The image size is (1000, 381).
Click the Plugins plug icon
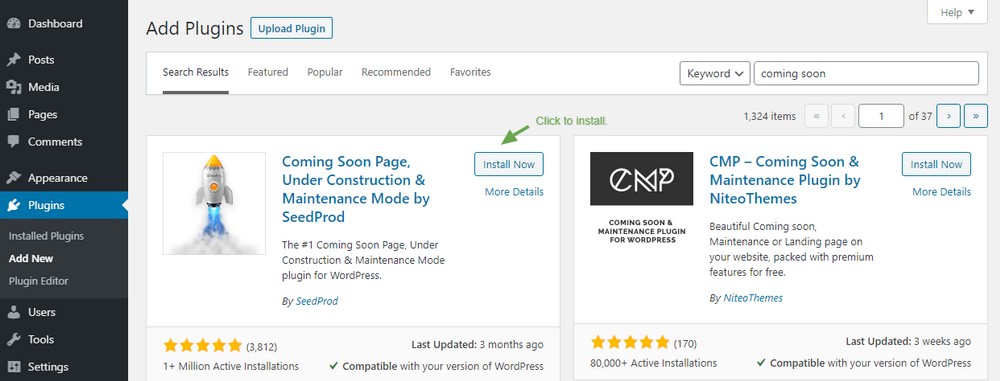tap(13, 205)
